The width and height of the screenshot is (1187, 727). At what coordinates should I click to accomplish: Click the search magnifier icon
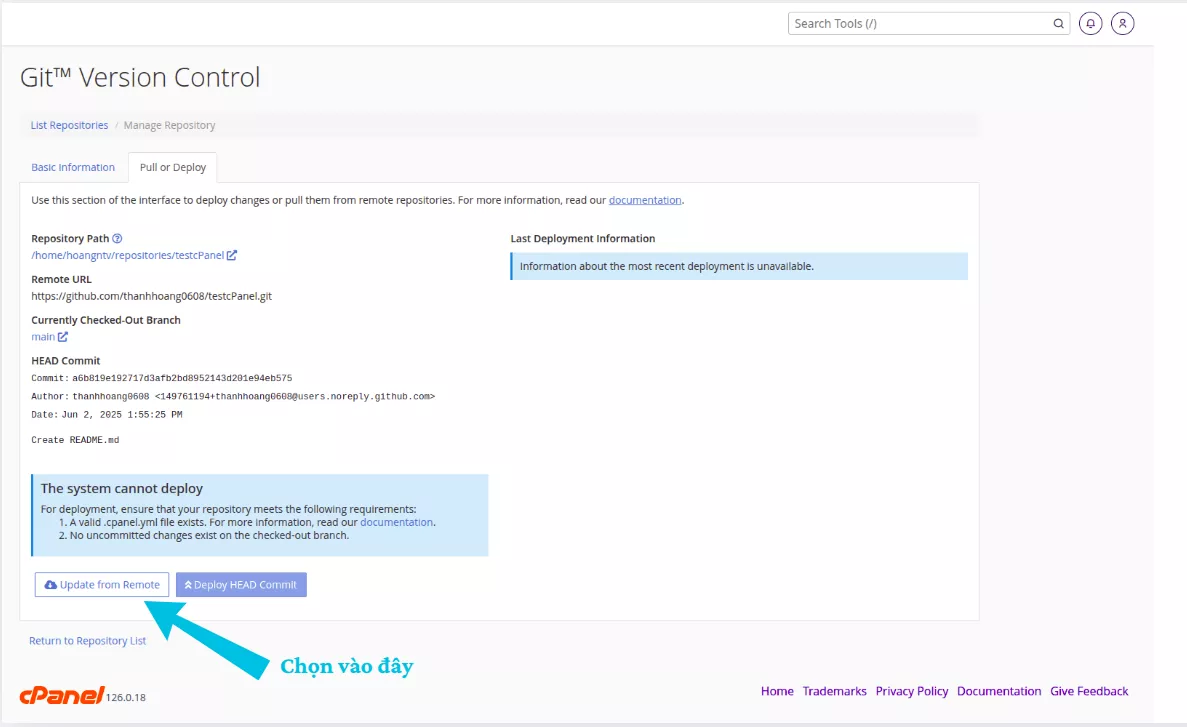click(1059, 24)
